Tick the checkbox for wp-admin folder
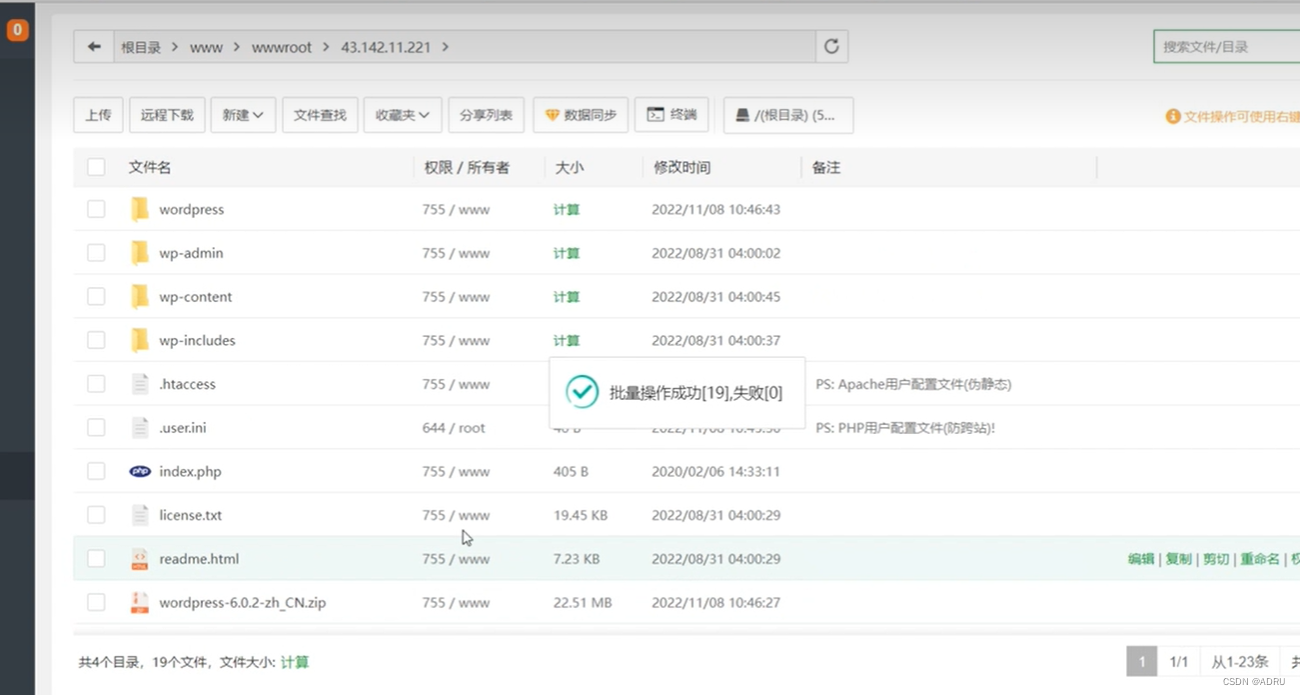Image resolution: width=1300 pixels, height=695 pixels. (96, 253)
